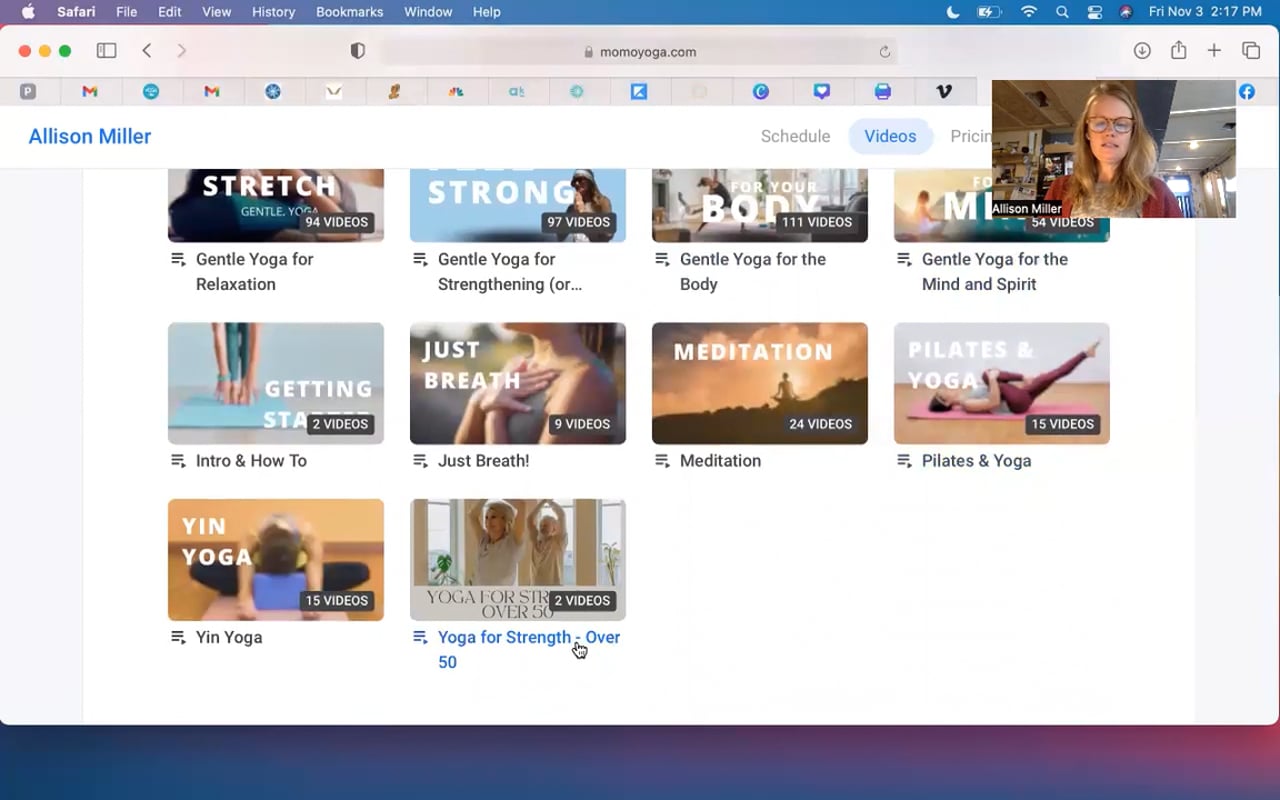Image resolution: width=1280 pixels, height=800 pixels.
Task: Open the Meditation playlist thumbnail
Action: (759, 383)
